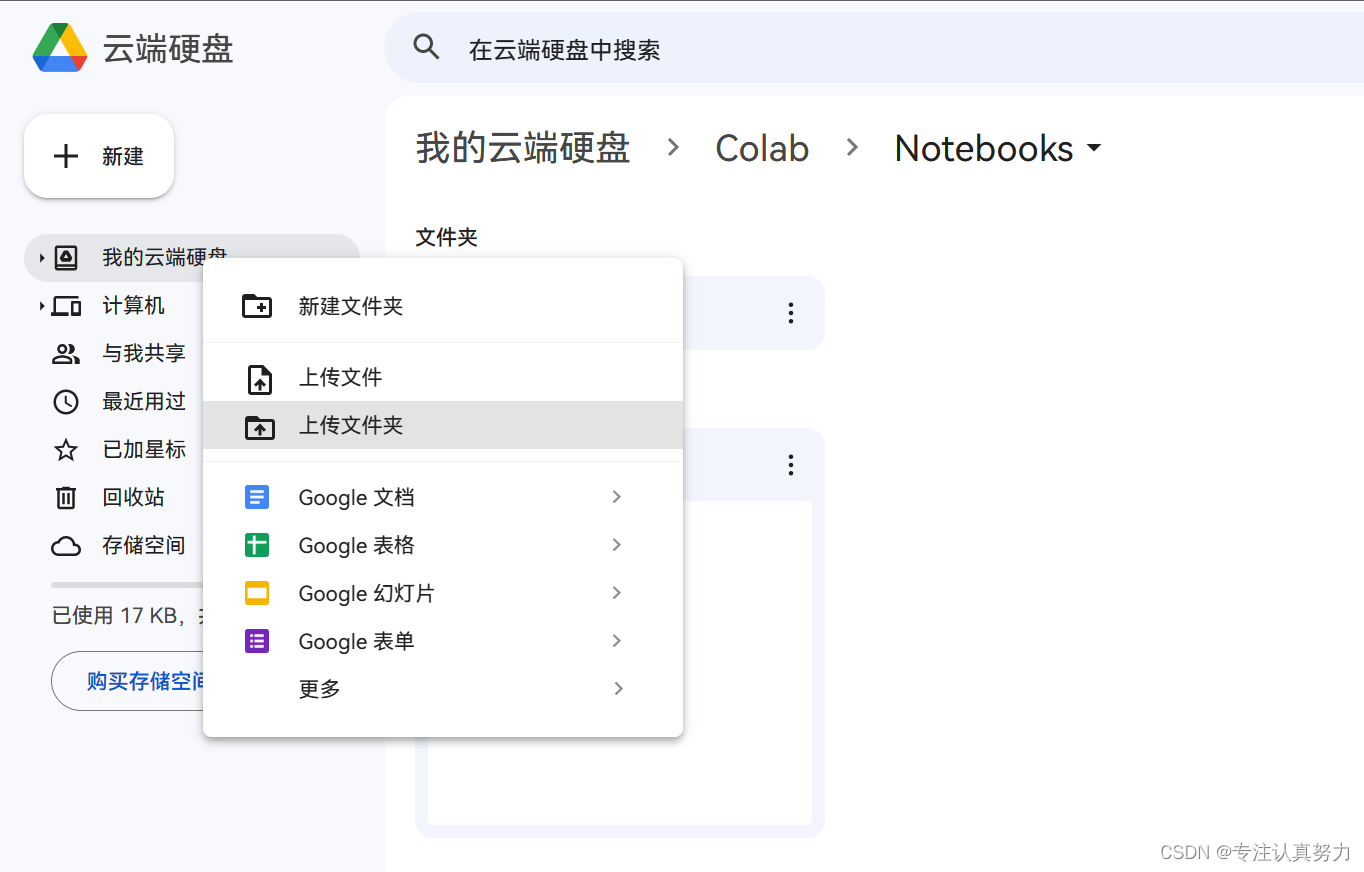Expand Google 幻灯片 submenu arrow
The image size is (1364, 872).
point(617,593)
